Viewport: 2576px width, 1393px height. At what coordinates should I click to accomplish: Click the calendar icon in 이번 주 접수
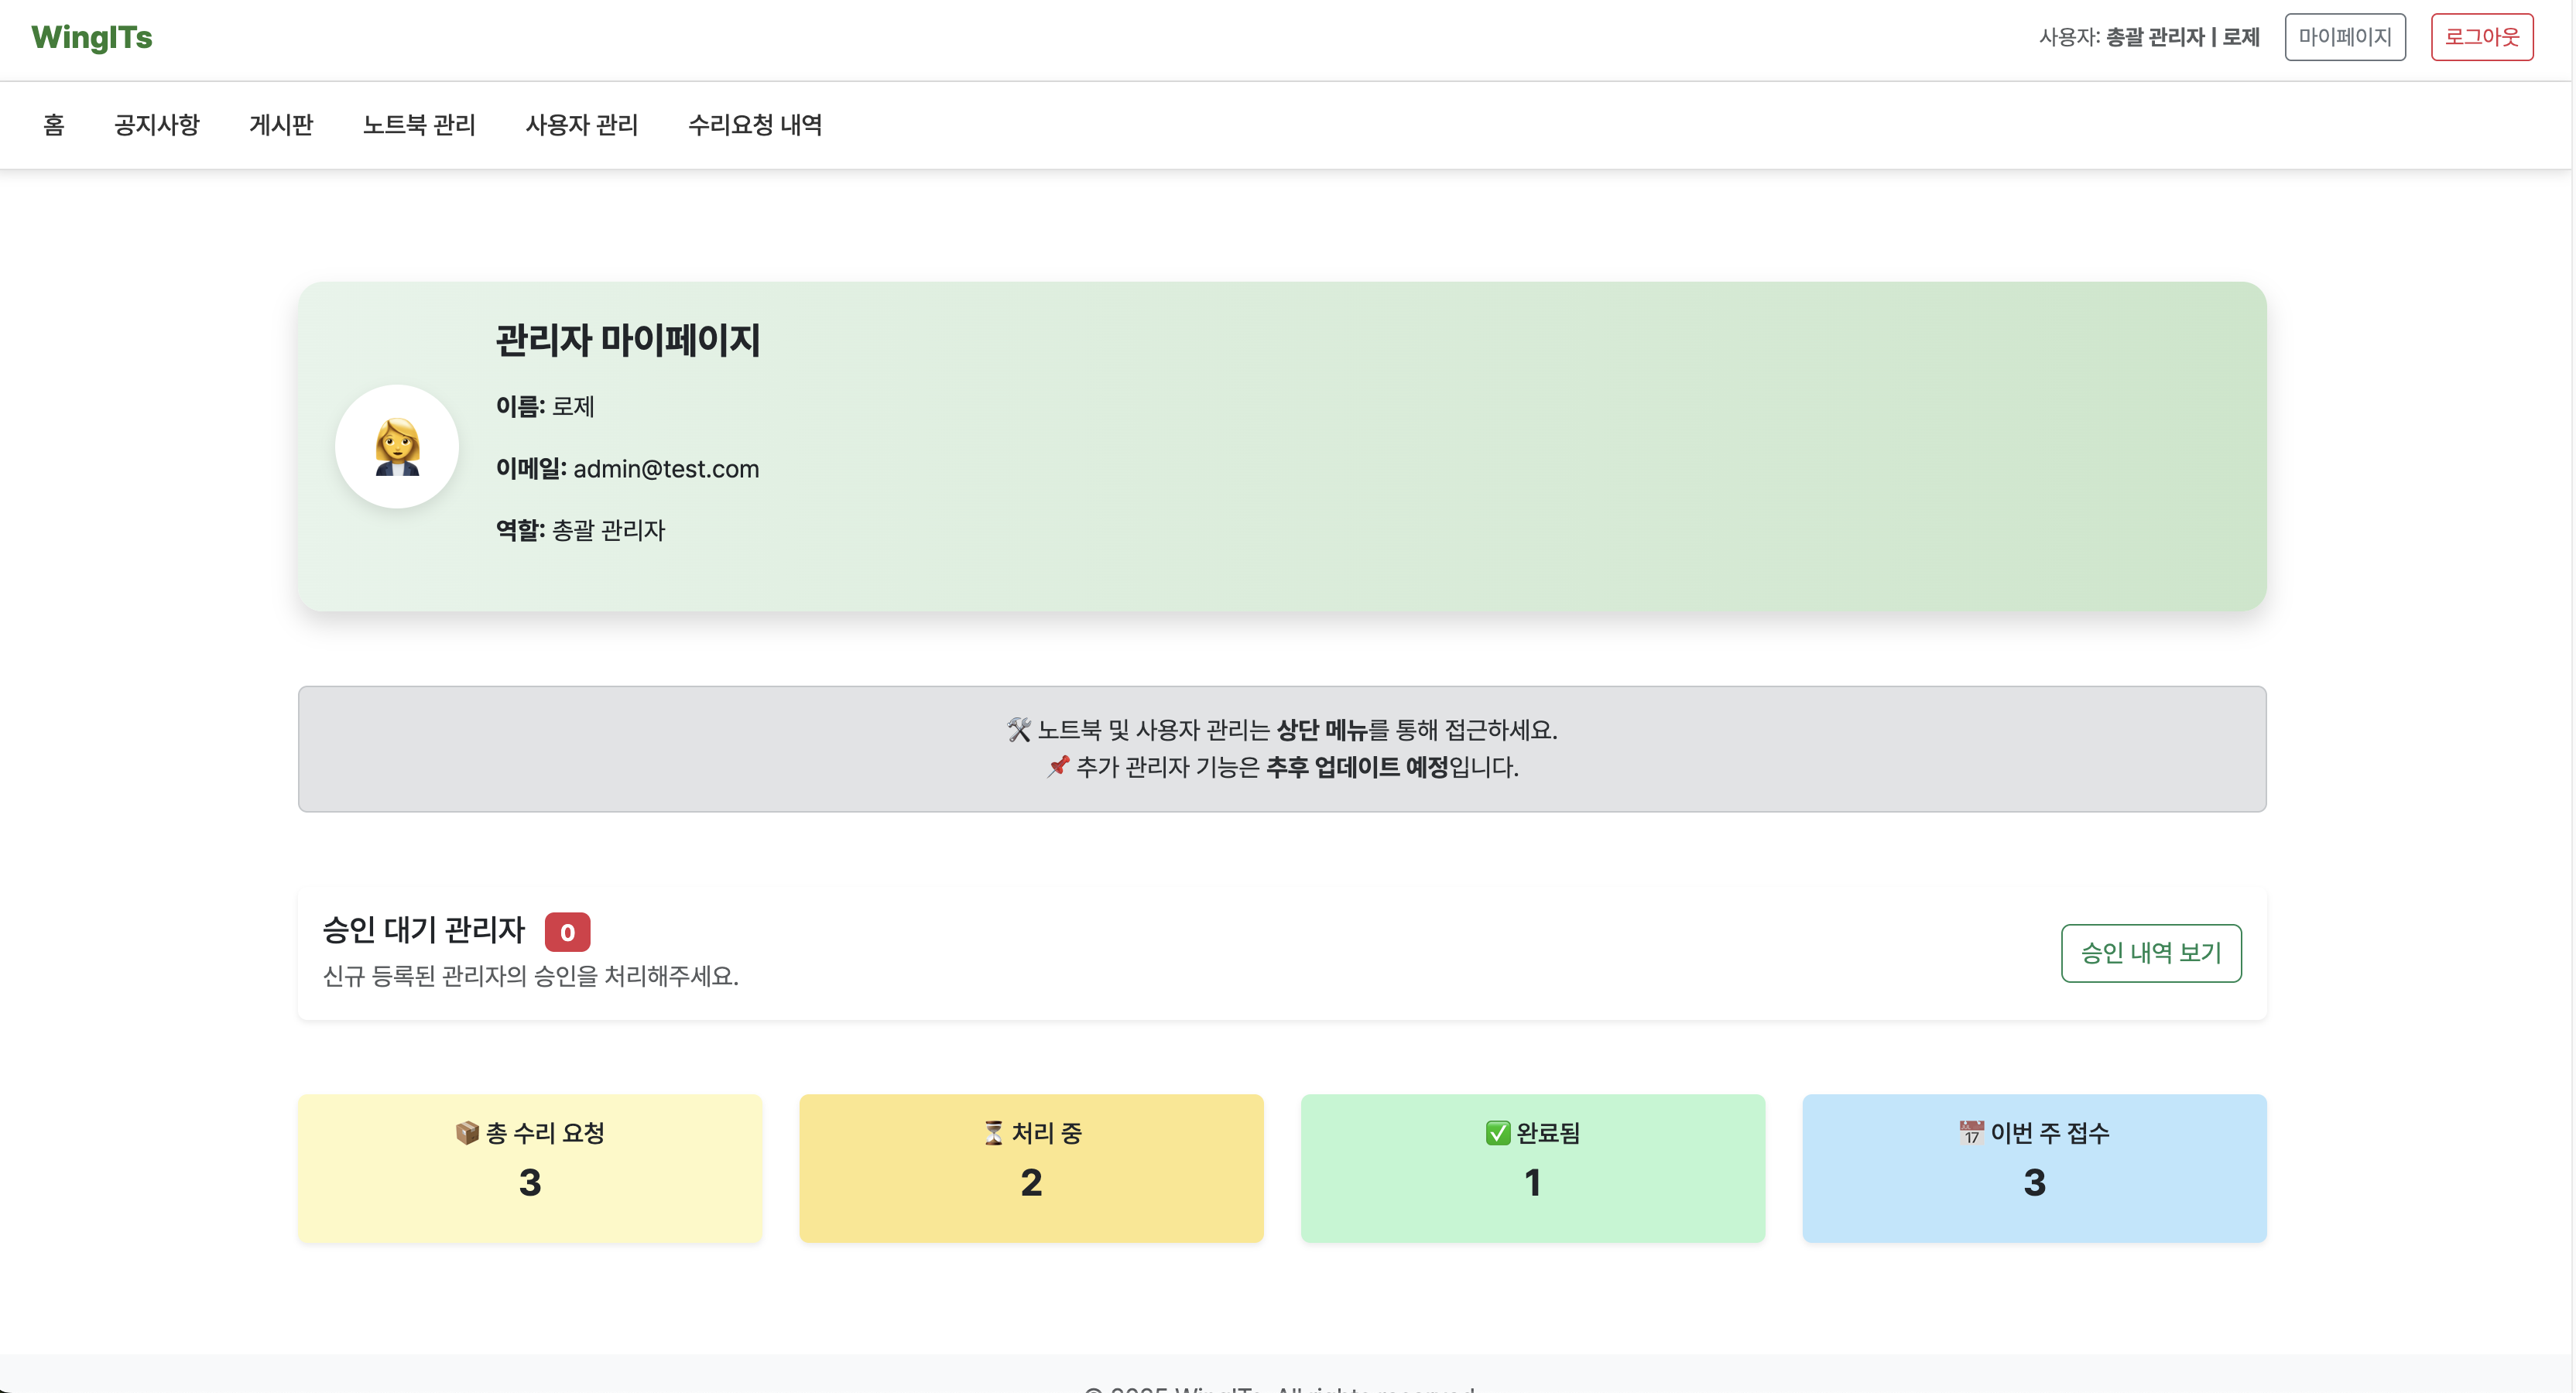[1970, 1132]
